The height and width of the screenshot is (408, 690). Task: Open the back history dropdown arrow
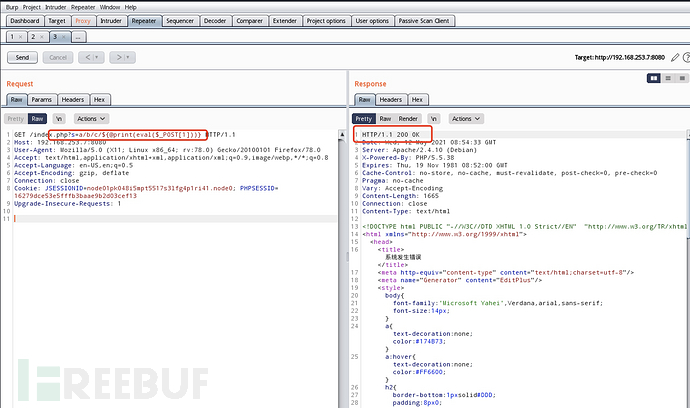(98, 57)
